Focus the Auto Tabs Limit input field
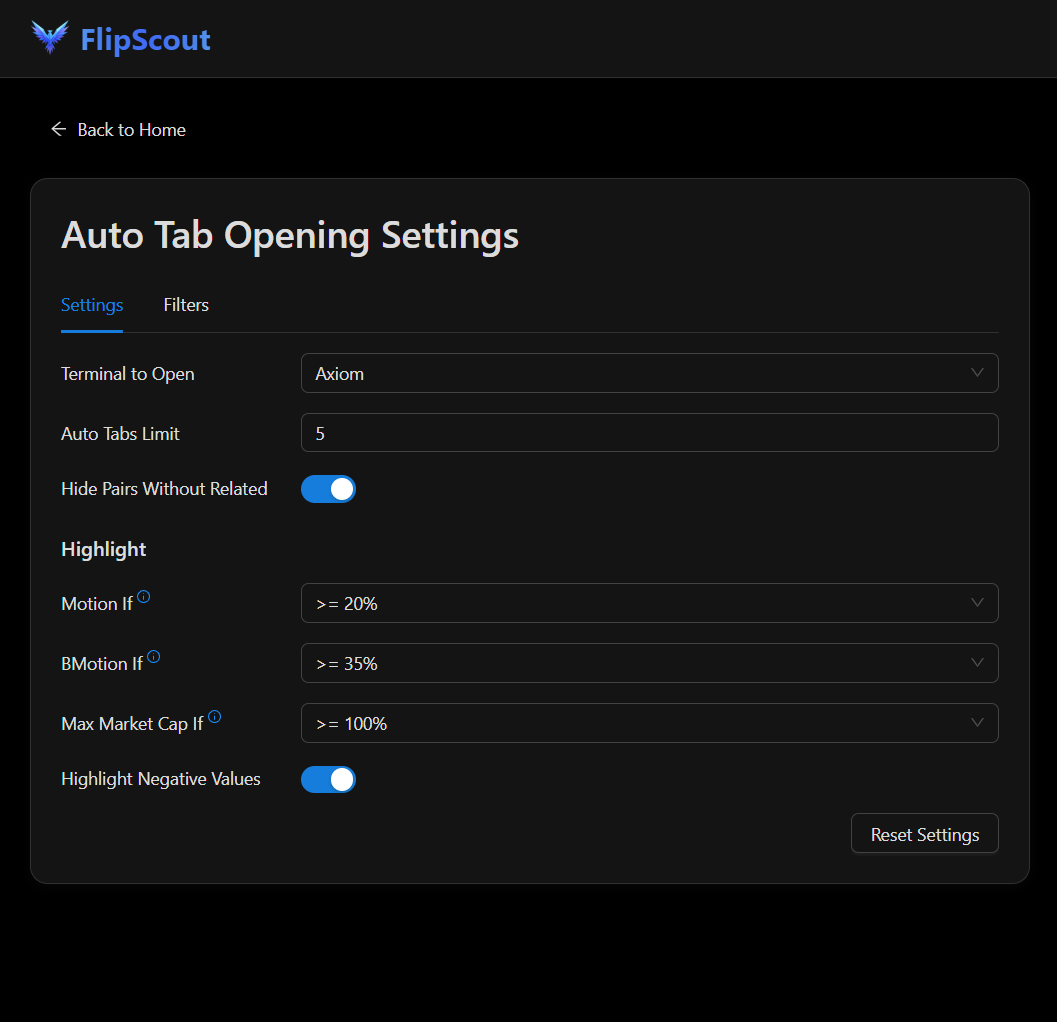The image size is (1057, 1022). click(x=649, y=433)
